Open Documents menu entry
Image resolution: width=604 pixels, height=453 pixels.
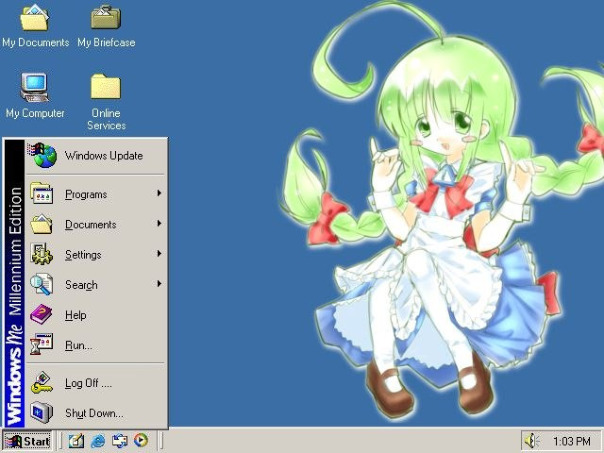point(96,224)
